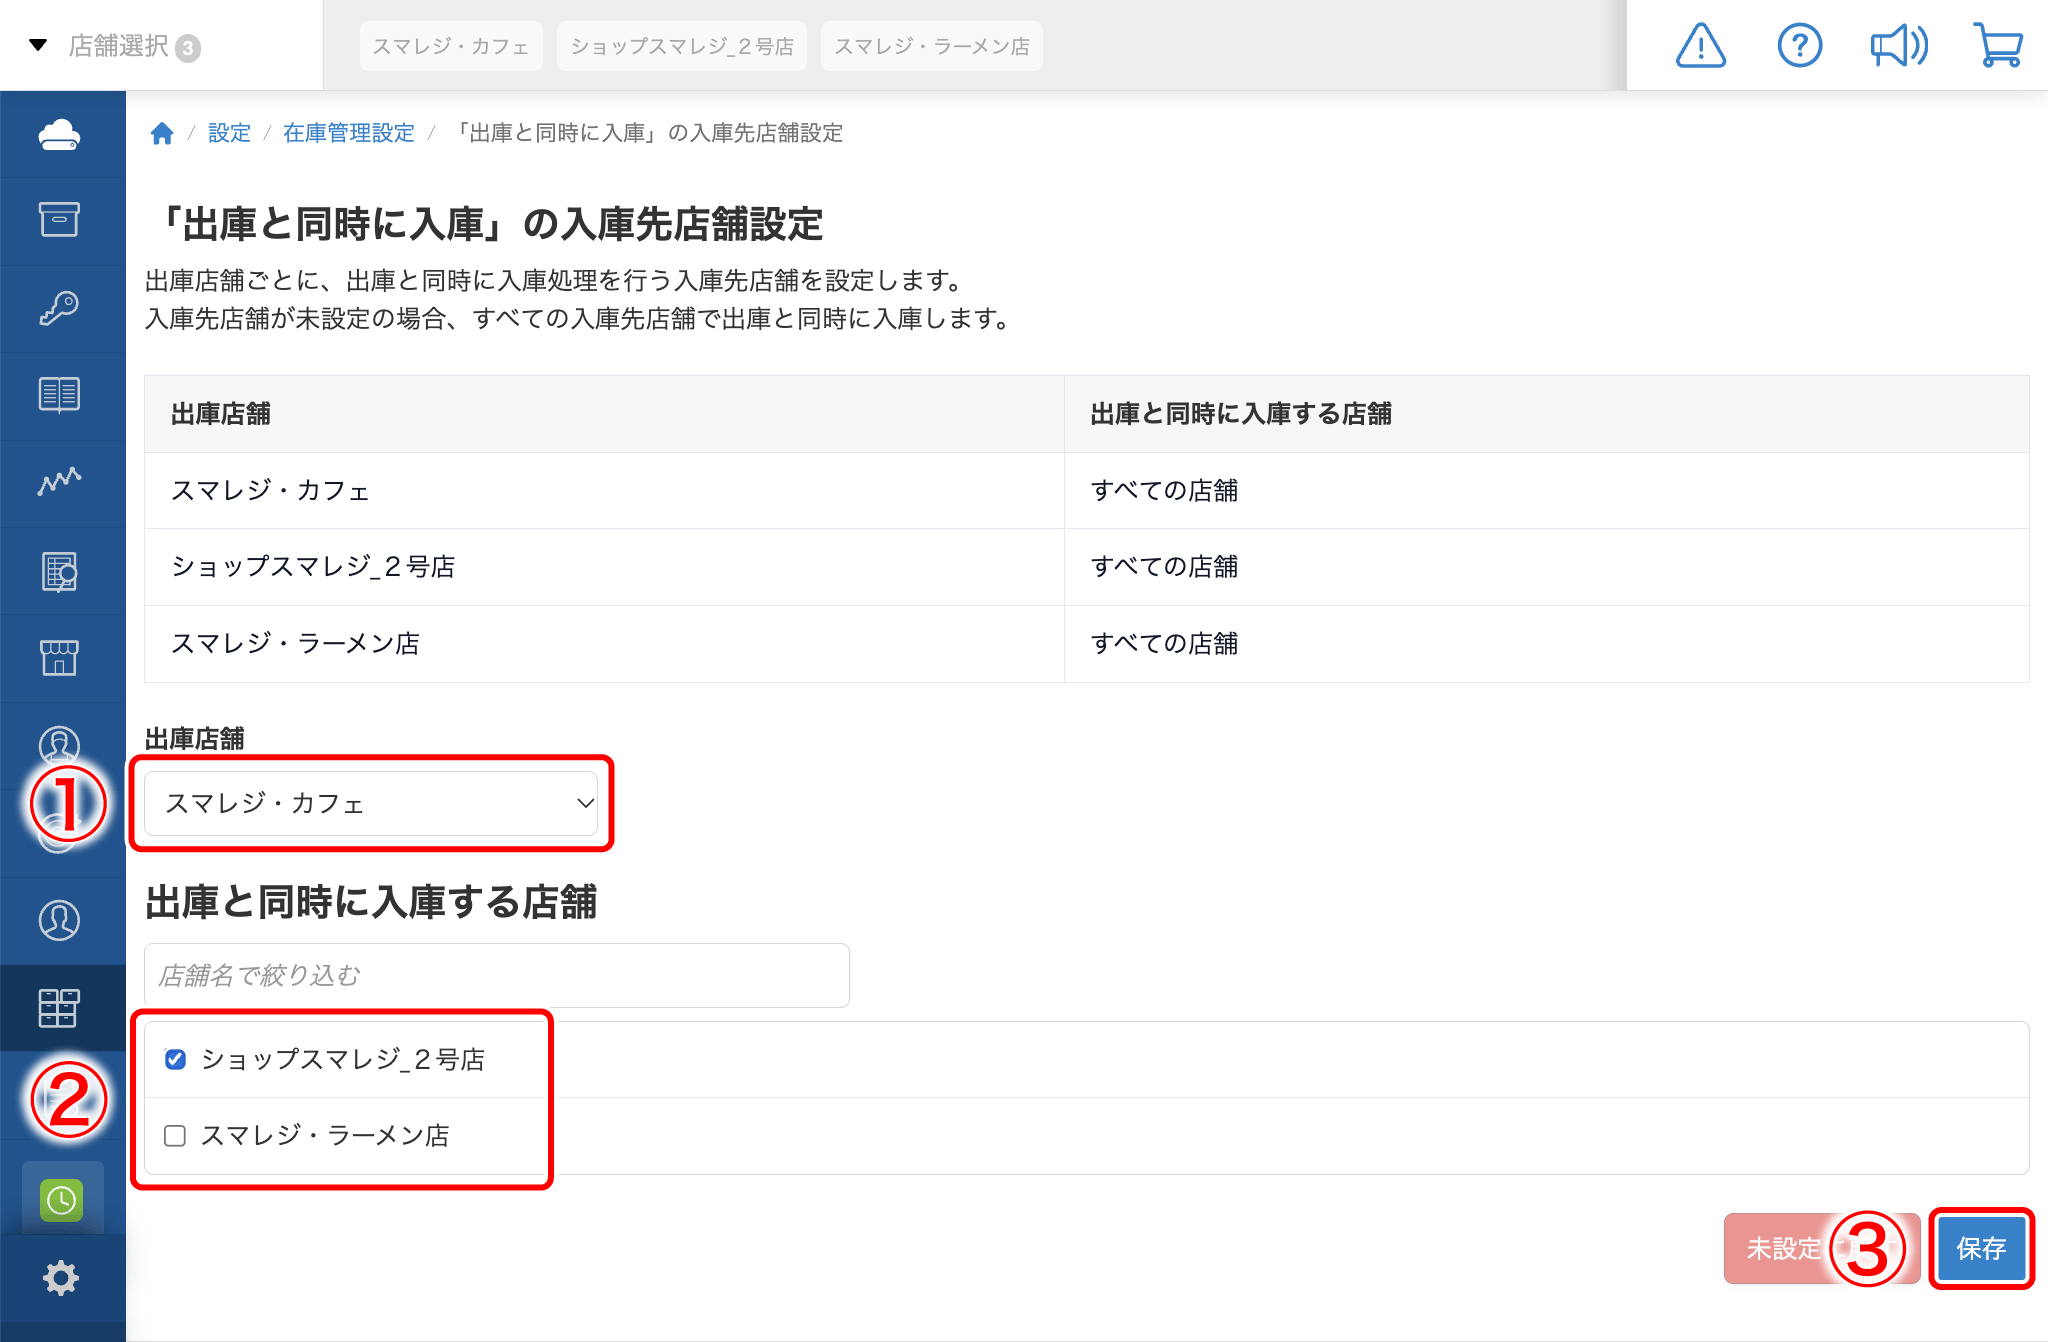This screenshot has height=1342, width=2048.
Task: Open the key sidebar icon
Action: tap(60, 308)
